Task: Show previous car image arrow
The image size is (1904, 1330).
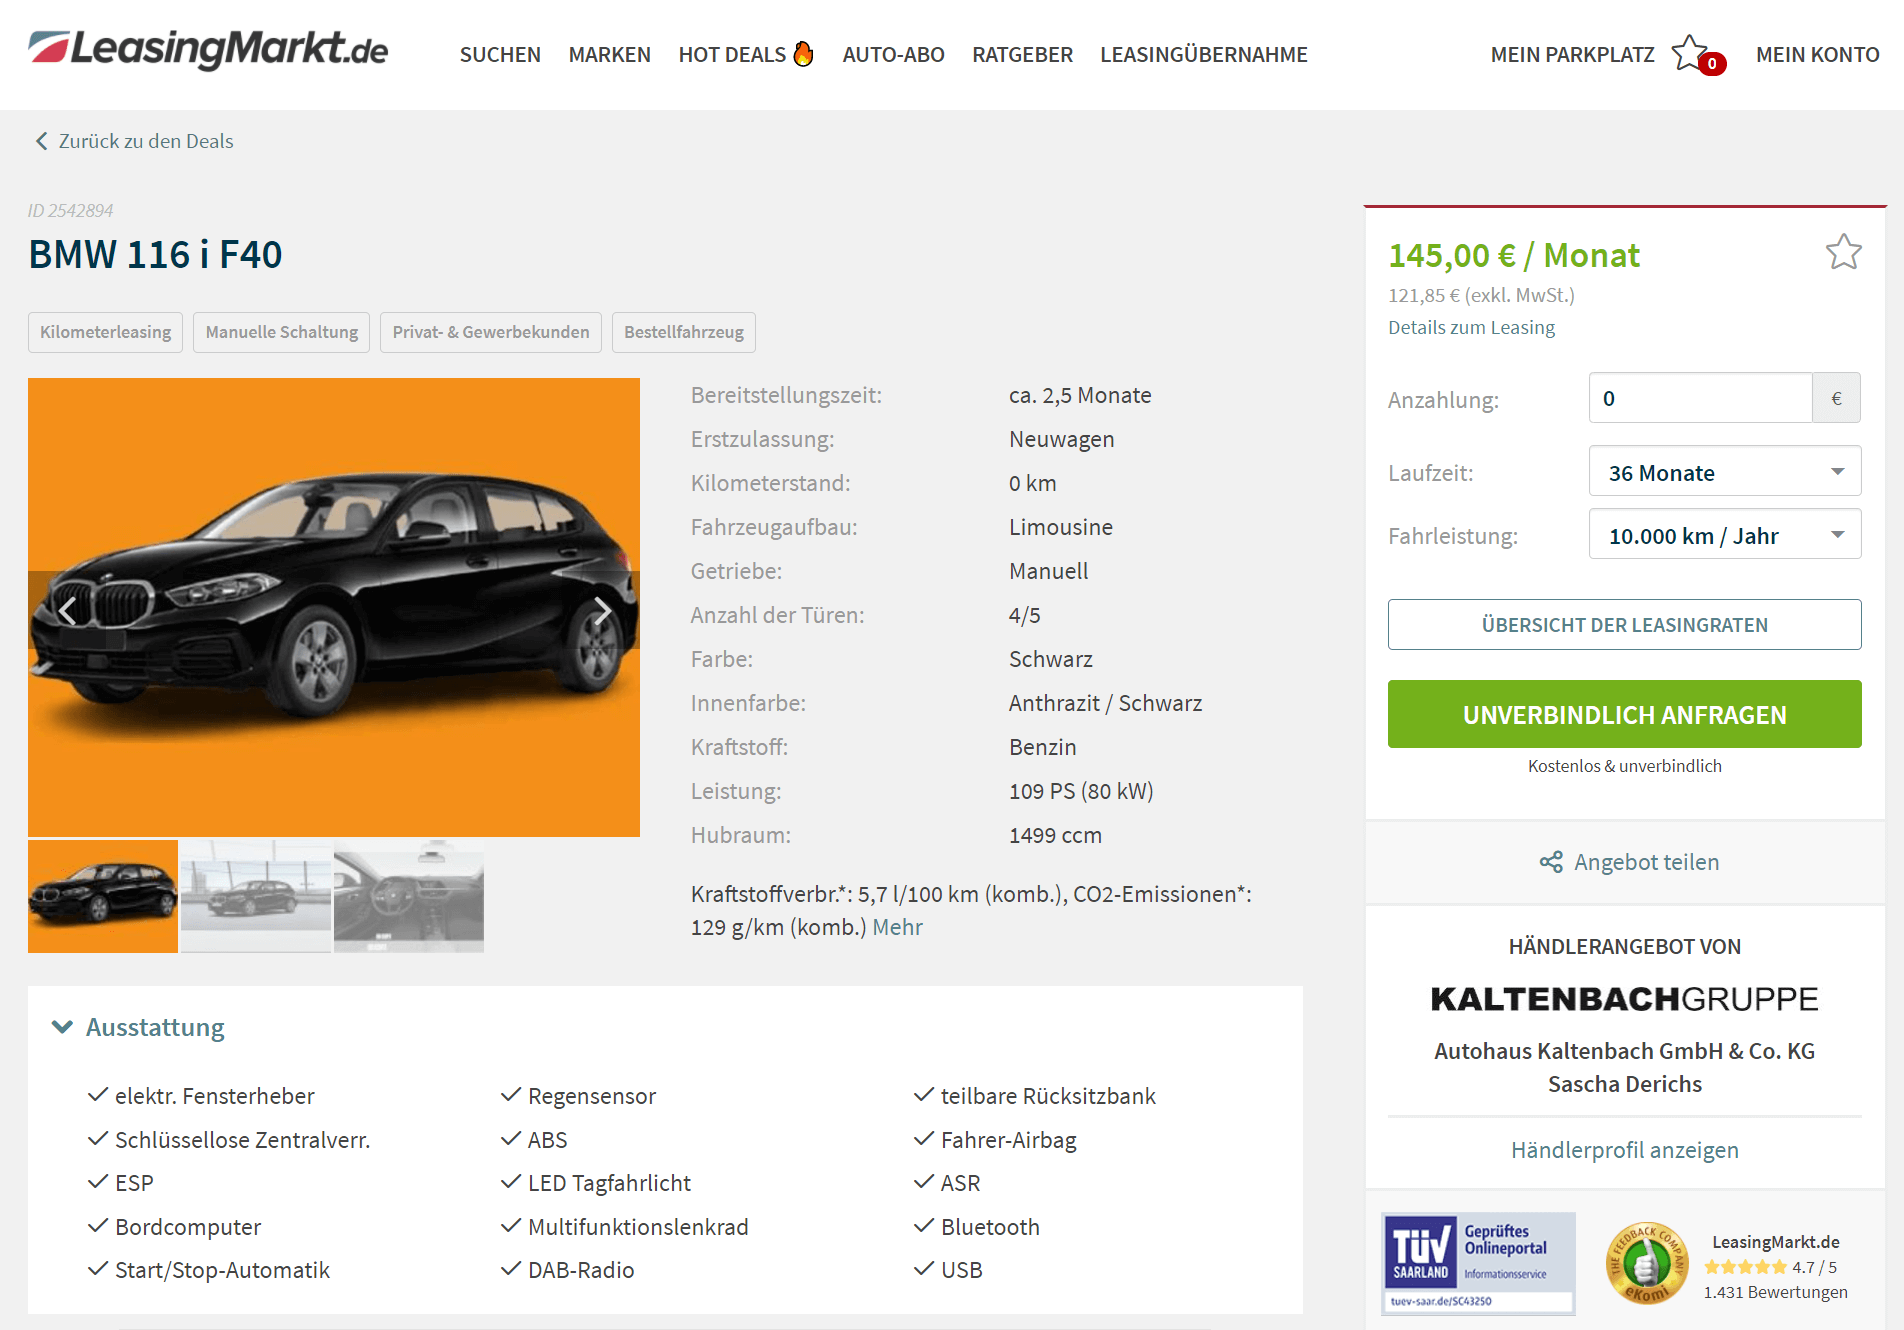Action: coord(67,610)
